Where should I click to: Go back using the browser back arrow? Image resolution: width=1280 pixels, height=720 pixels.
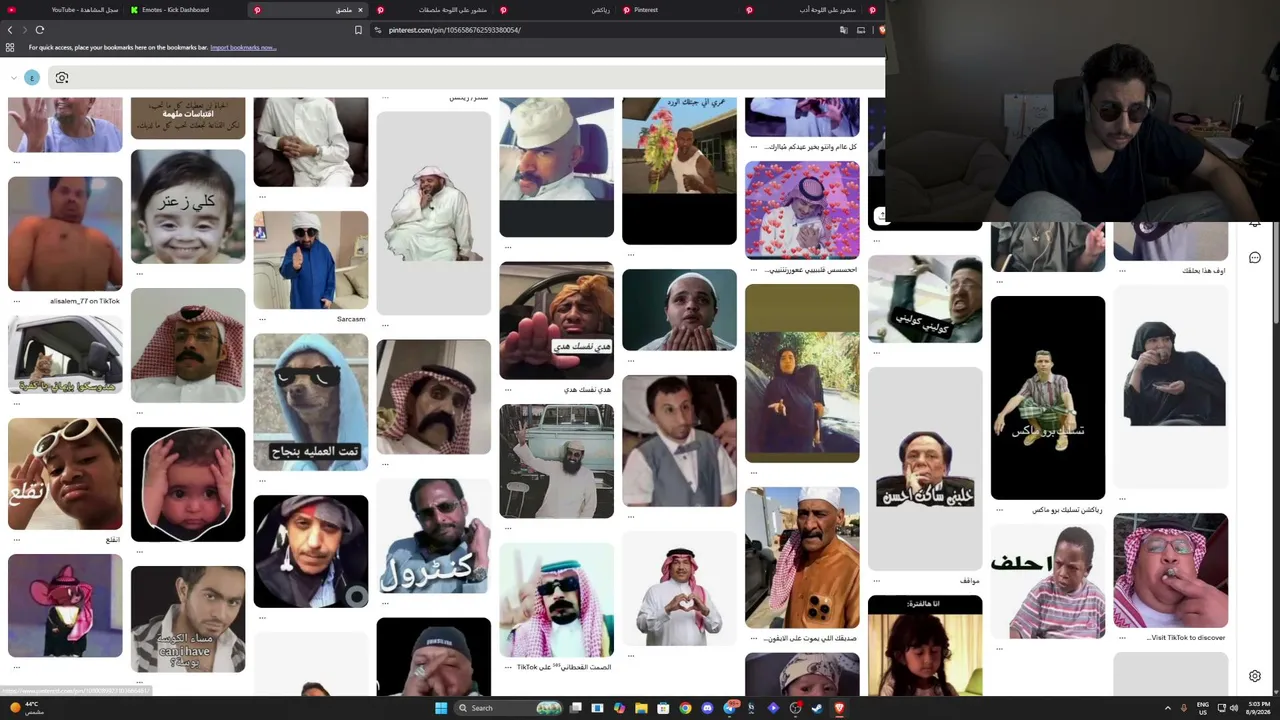pos(10,30)
